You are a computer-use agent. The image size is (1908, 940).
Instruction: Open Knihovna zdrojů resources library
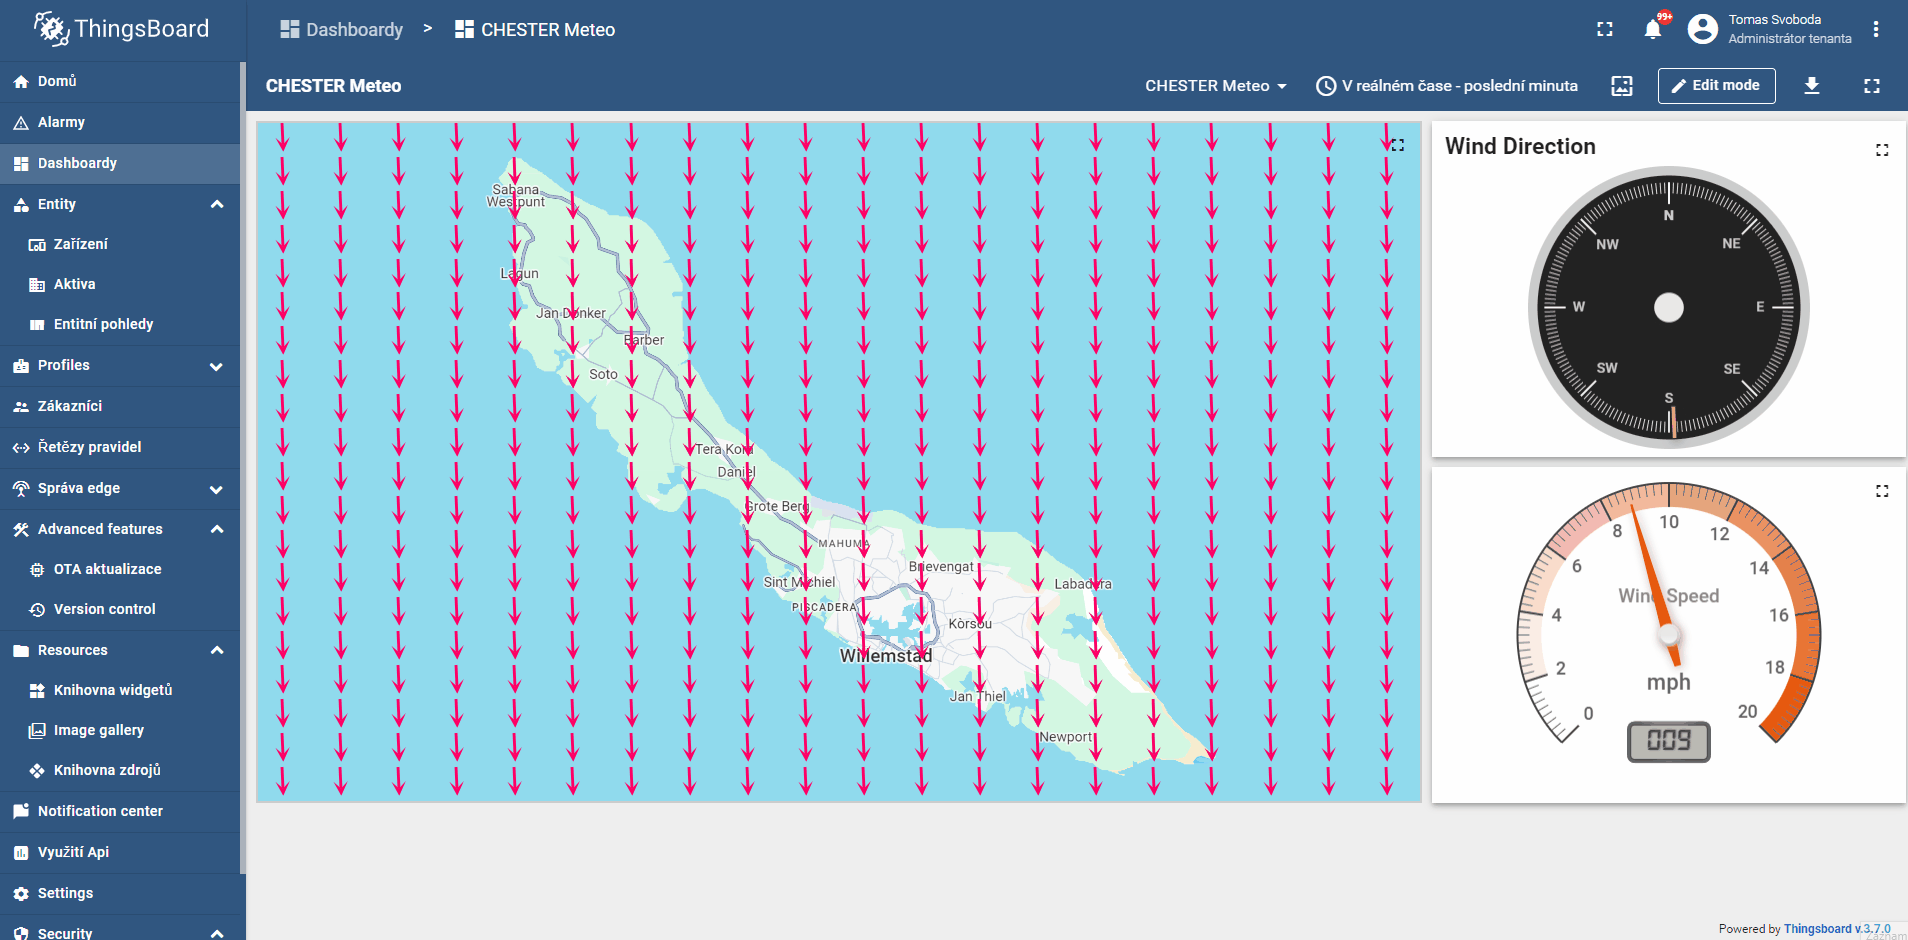[120, 770]
